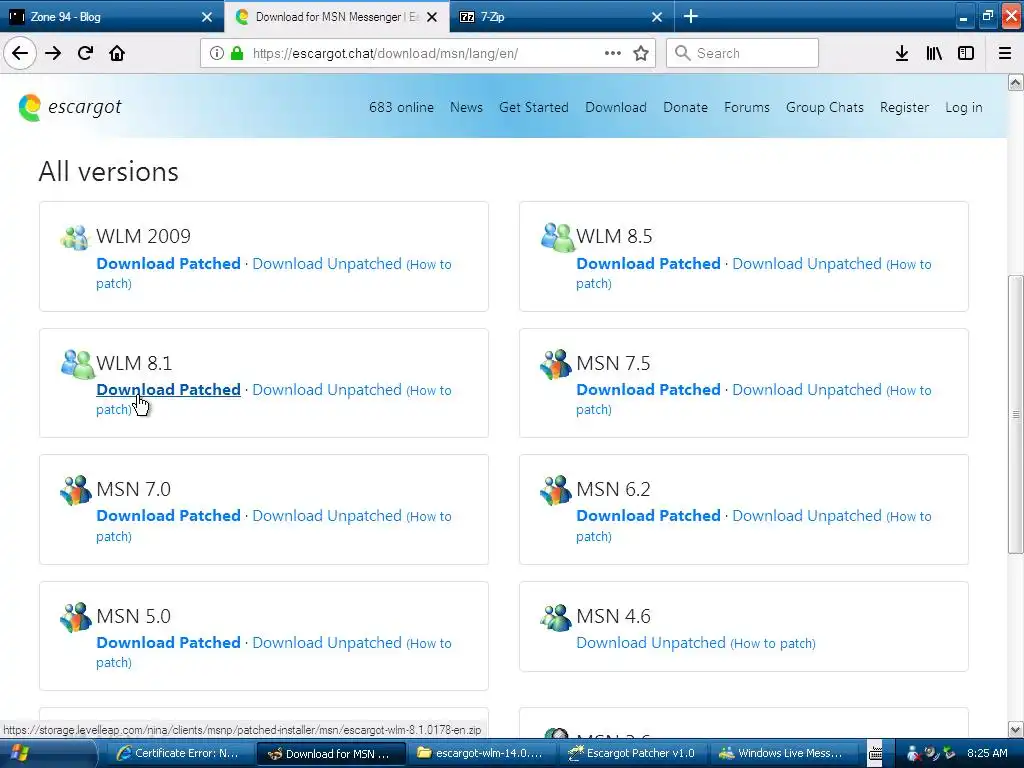
Task: Download Patched WLM 8.5
Action: click(x=648, y=264)
